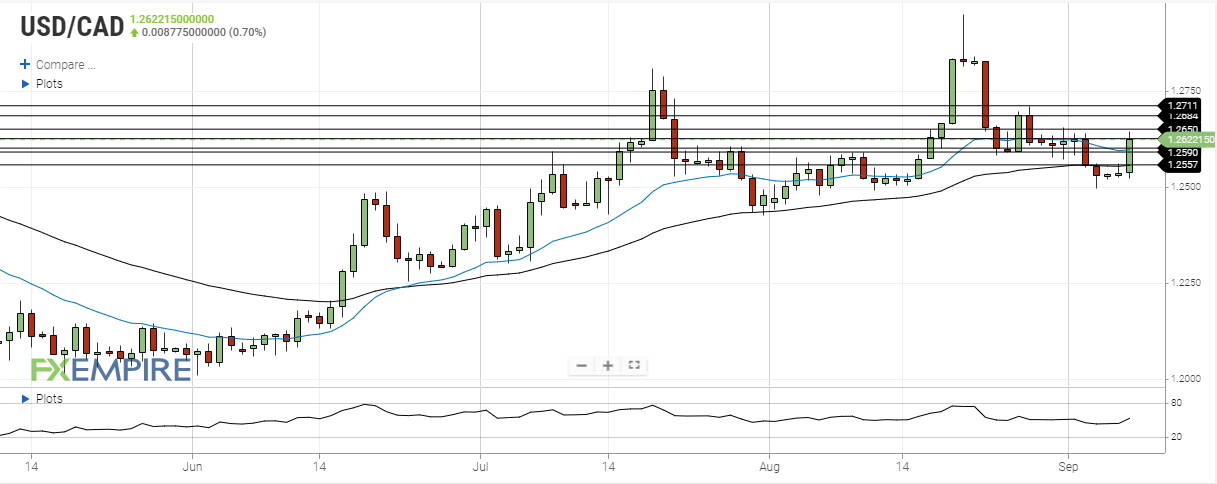1217x484 pixels.
Task: Click the Aug date label
Action: [769, 467]
